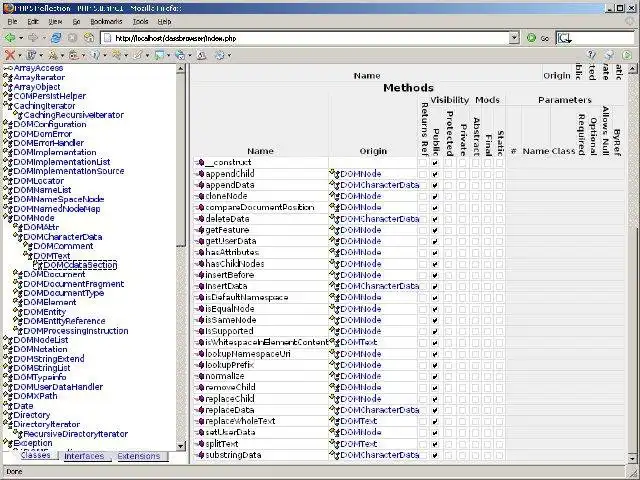This screenshot has width=640, height=480.
Task: Toggle Public checkbox in substringData row
Action: tap(435, 455)
